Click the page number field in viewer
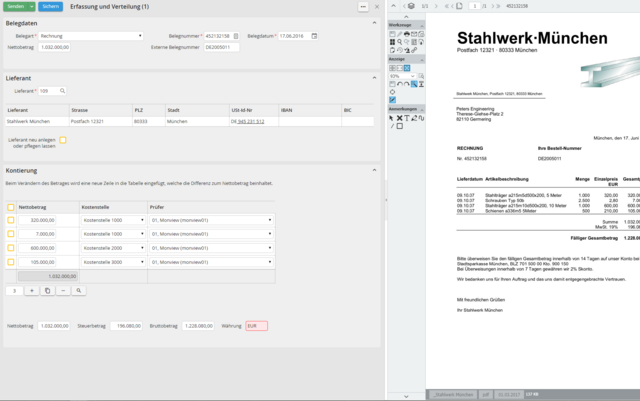The height and width of the screenshot is (401, 640). pyautogui.click(x=475, y=6)
